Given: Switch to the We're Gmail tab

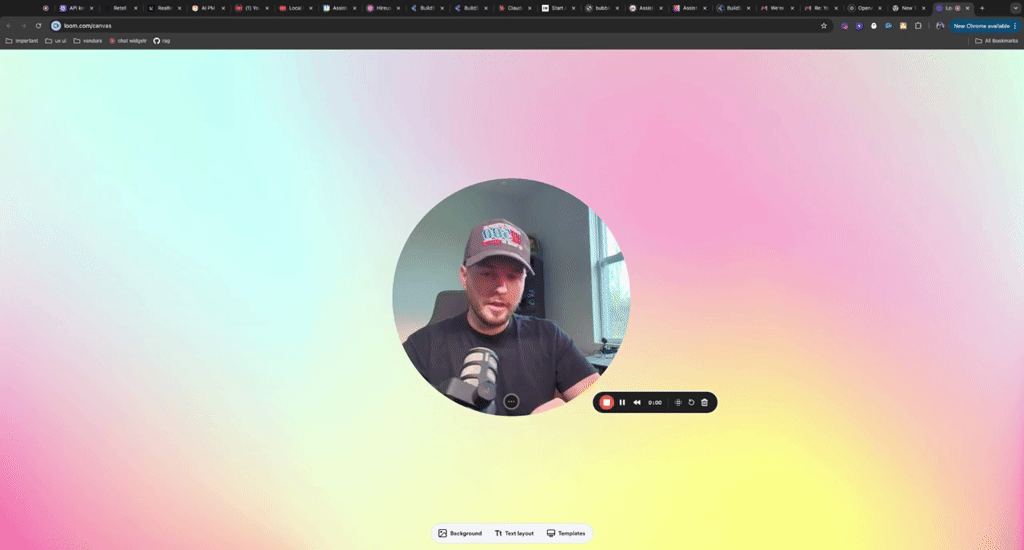Looking at the screenshot, I should click(x=776, y=8).
